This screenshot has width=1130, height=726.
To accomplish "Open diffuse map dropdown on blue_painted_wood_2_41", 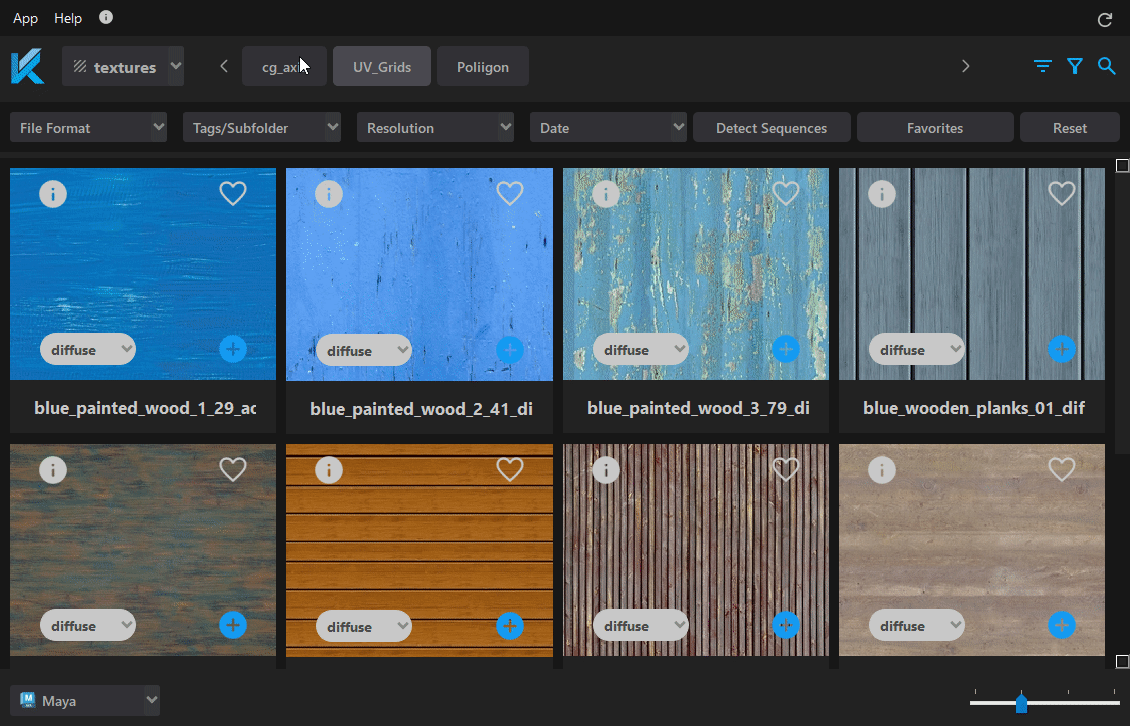I will (x=364, y=350).
